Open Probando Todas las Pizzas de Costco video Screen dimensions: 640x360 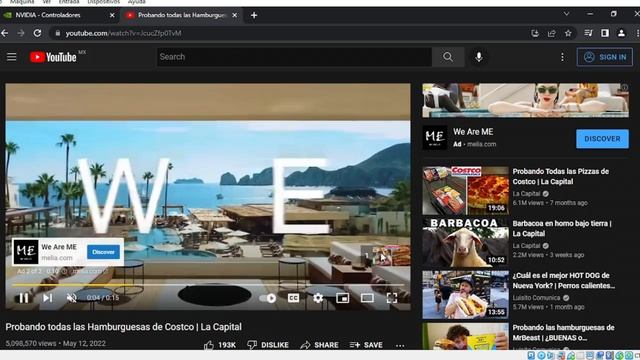tap(560, 176)
